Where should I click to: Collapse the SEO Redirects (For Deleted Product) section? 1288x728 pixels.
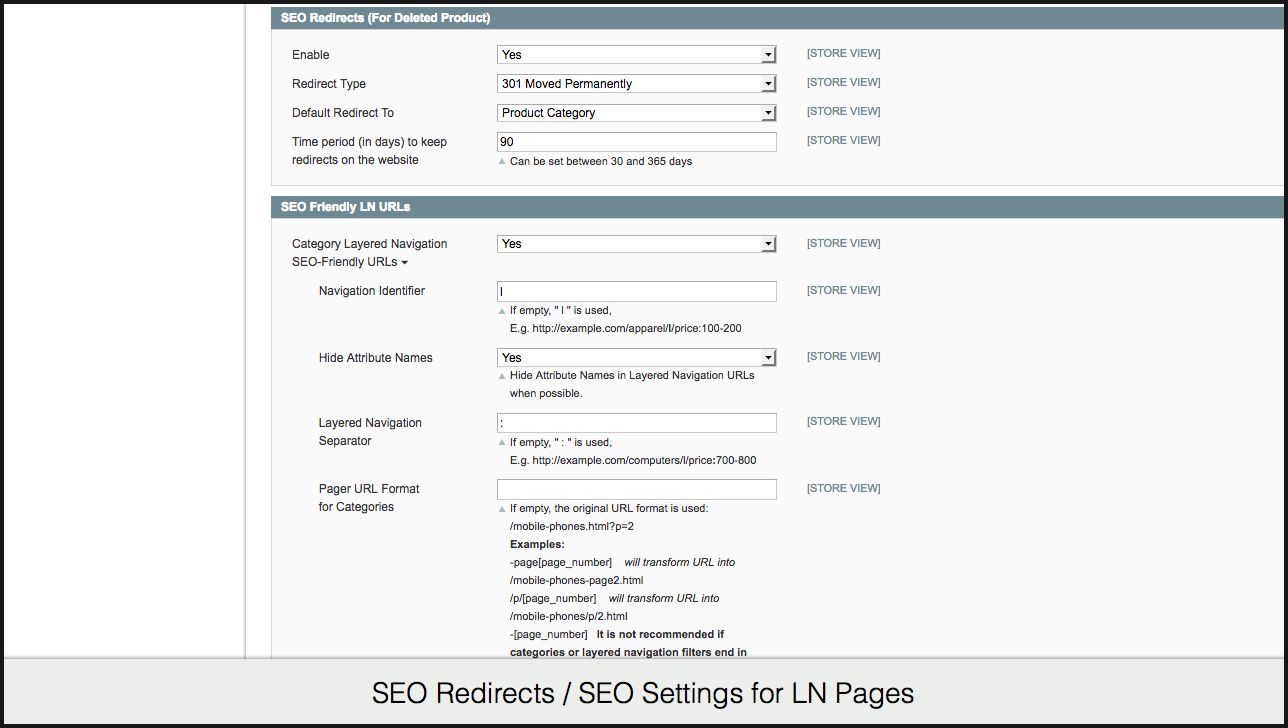click(385, 18)
